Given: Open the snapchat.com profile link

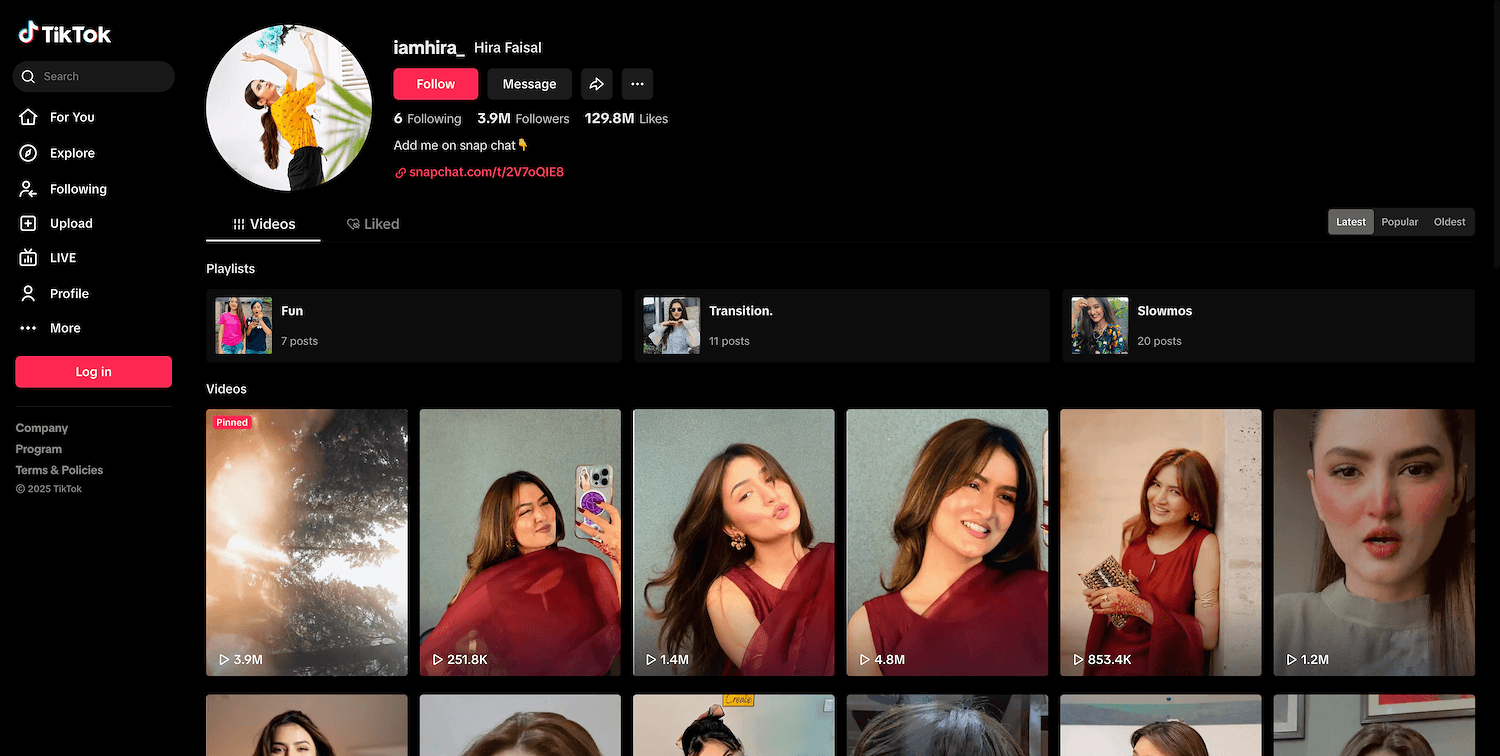Looking at the screenshot, I should point(486,172).
